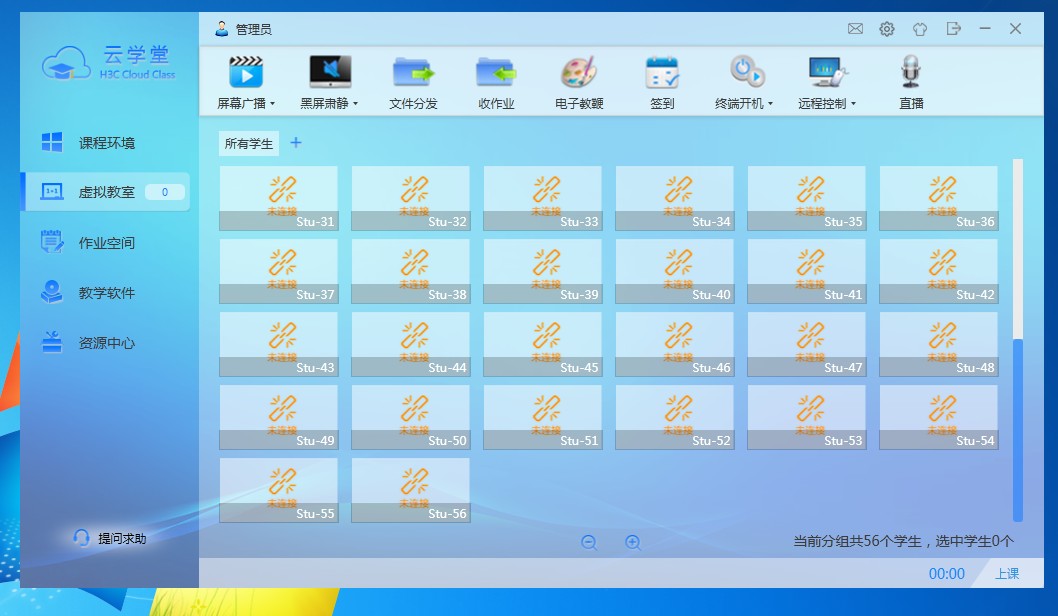Click the 管理员 account name

click(253, 29)
